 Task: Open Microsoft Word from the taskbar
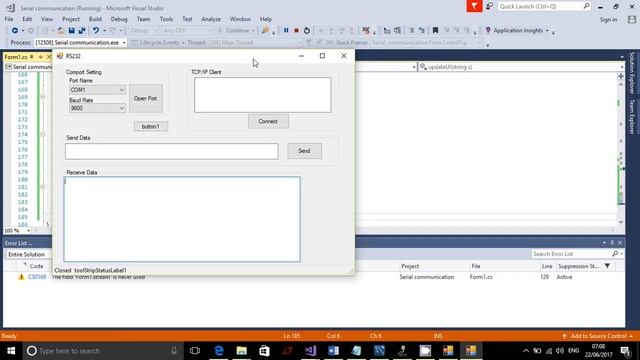point(333,351)
